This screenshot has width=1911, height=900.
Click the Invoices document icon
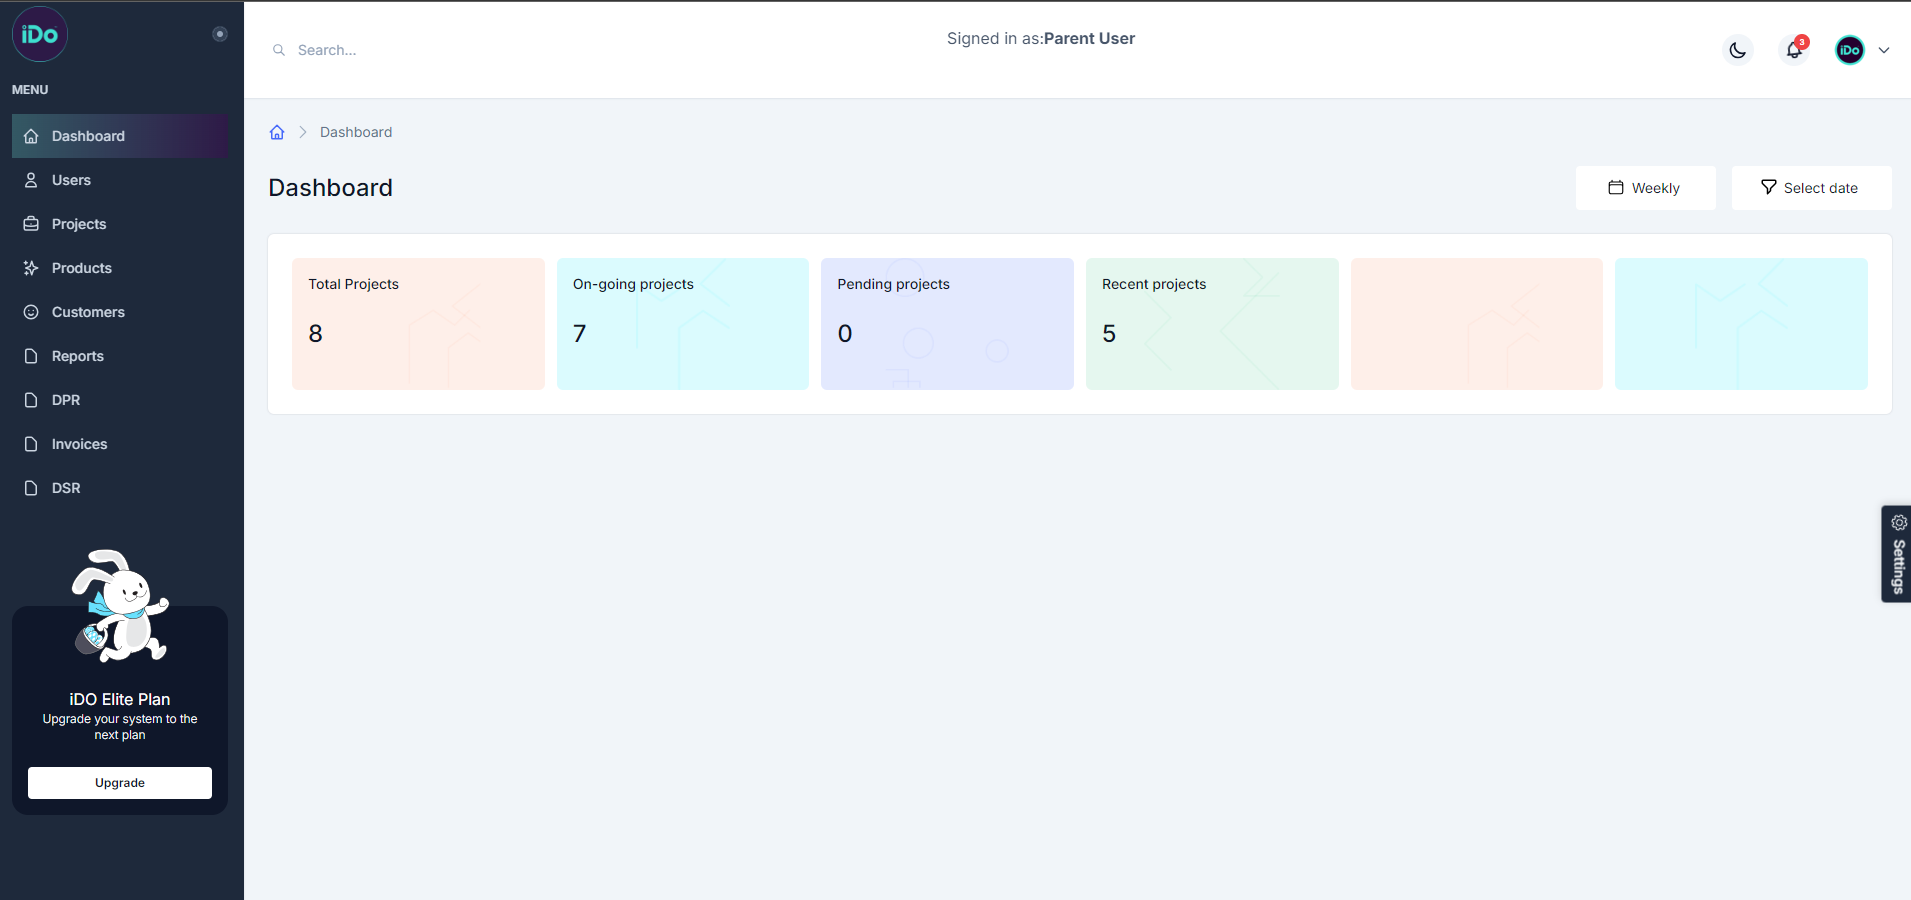(x=31, y=444)
